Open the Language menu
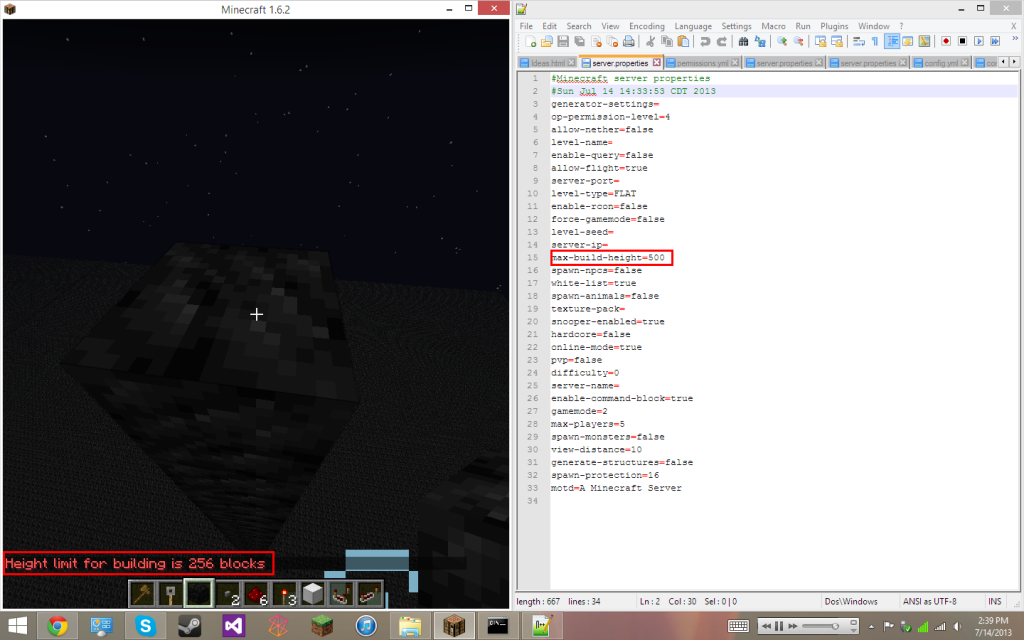This screenshot has width=1024, height=640. click(x=693, y=26)
